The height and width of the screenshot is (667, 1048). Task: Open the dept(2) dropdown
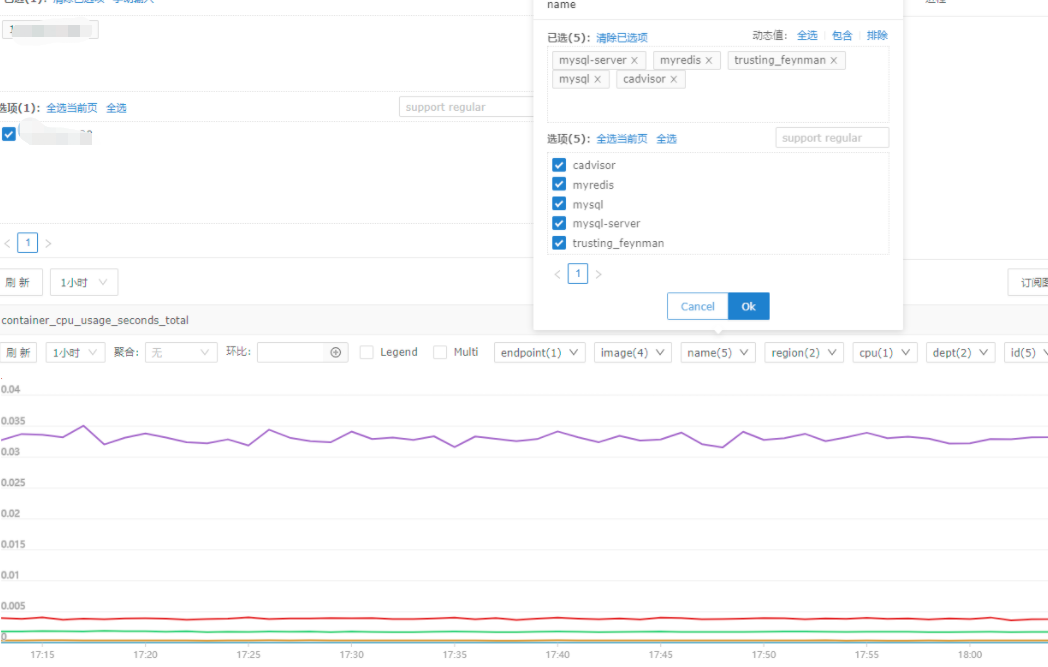[x=960, y=352]
